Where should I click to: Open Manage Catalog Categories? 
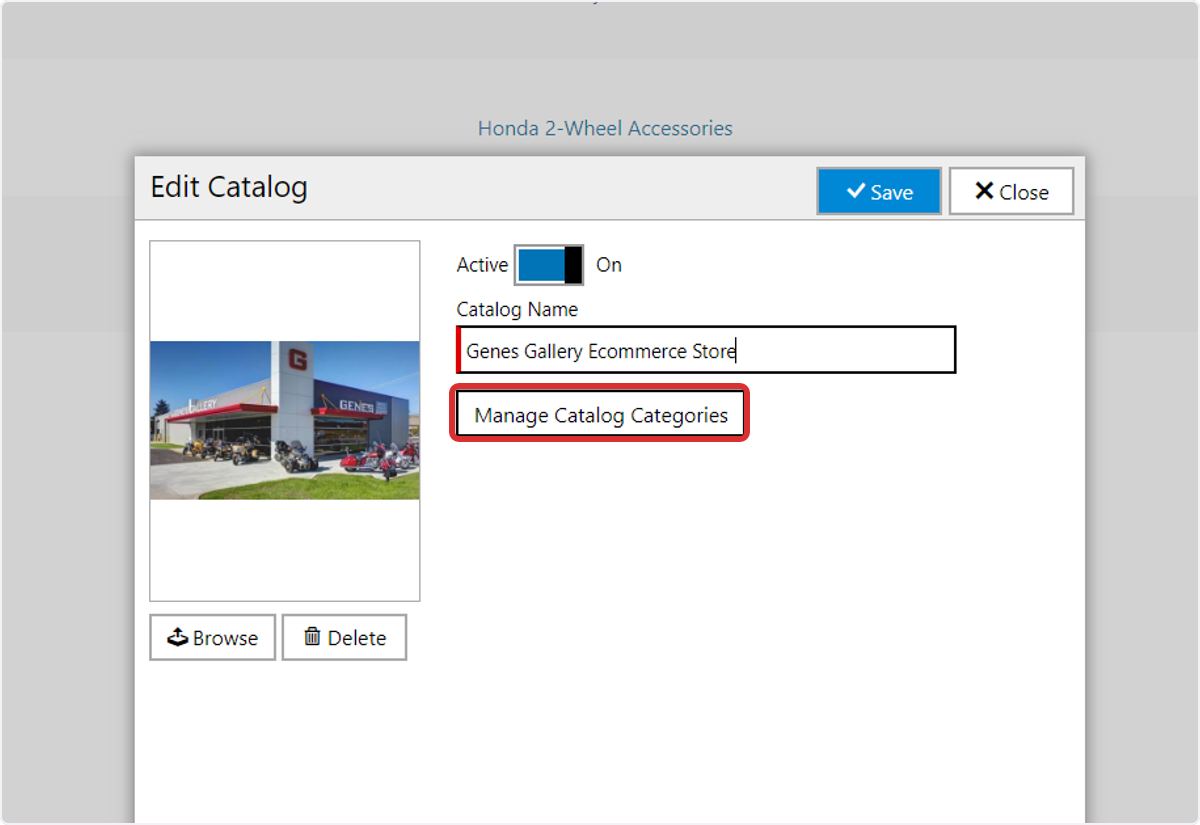601,415
